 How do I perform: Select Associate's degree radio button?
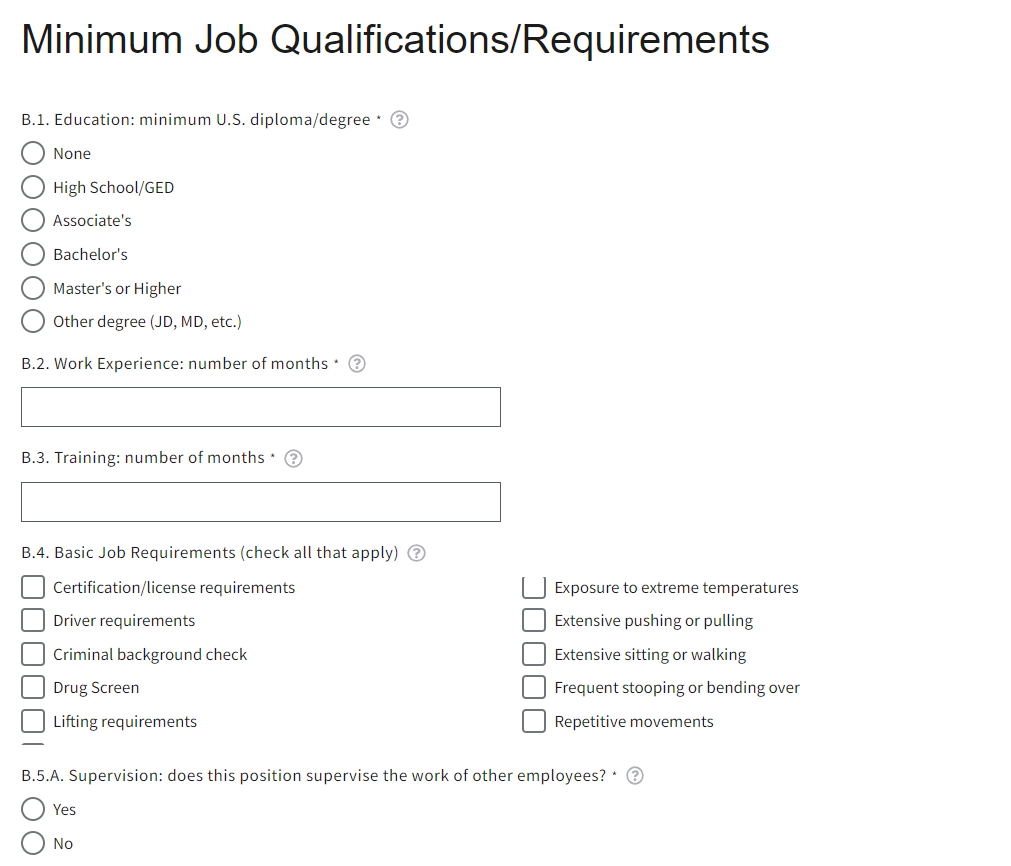pos(34,220)
